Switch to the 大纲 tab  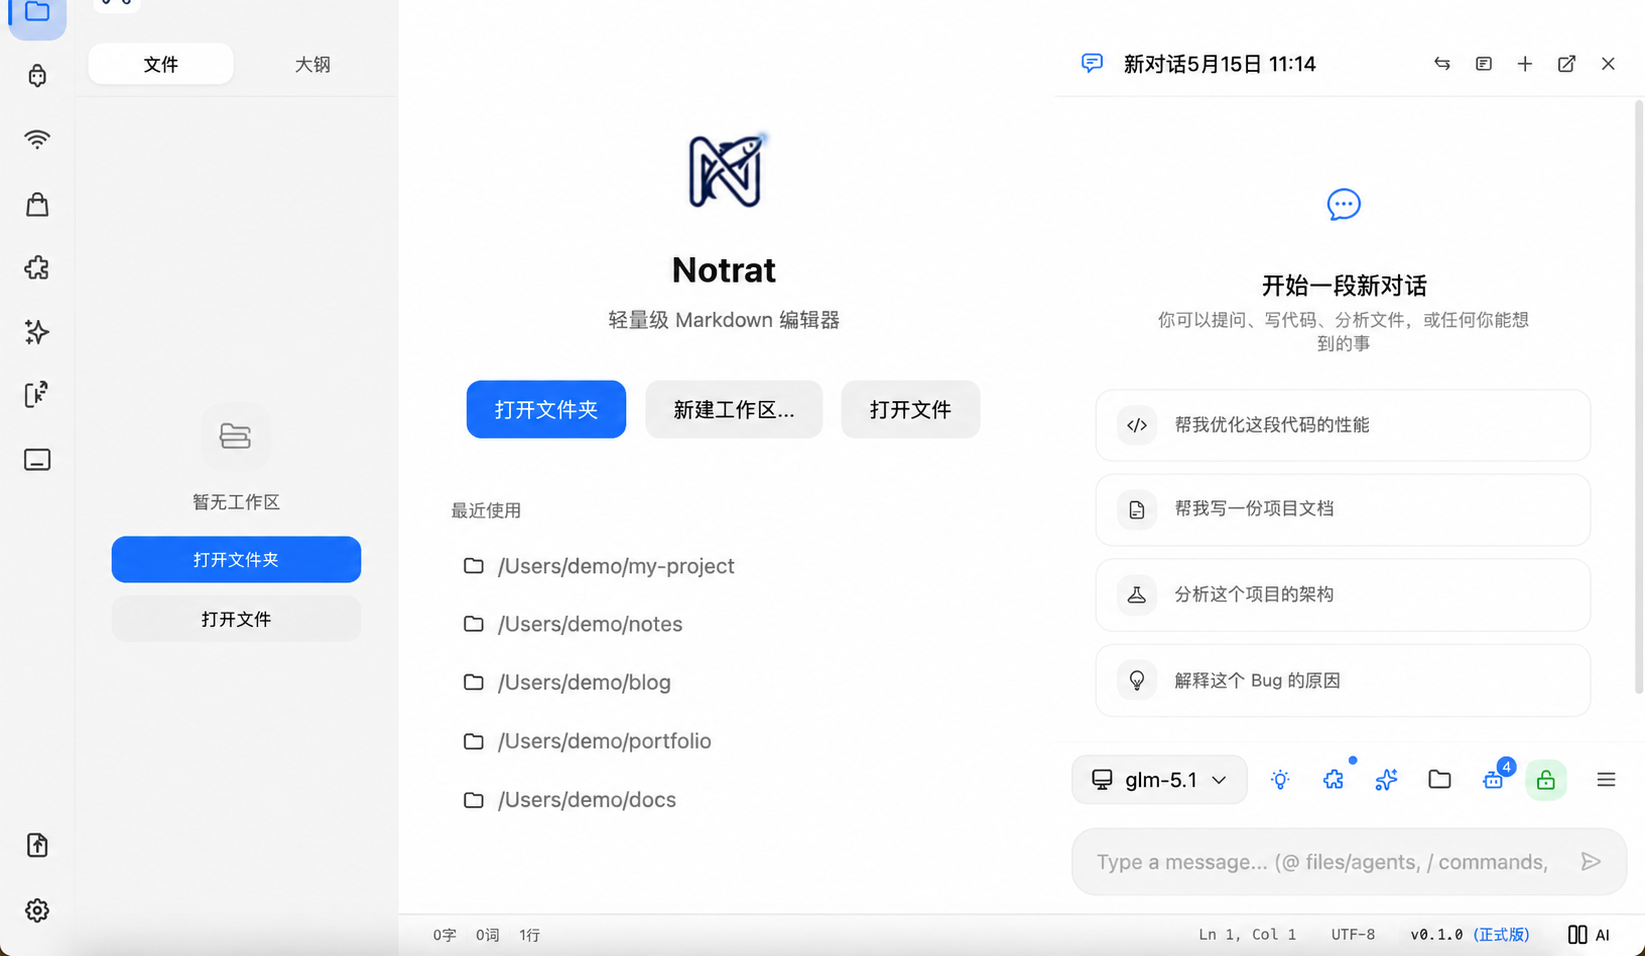click(x=312, y=64)
